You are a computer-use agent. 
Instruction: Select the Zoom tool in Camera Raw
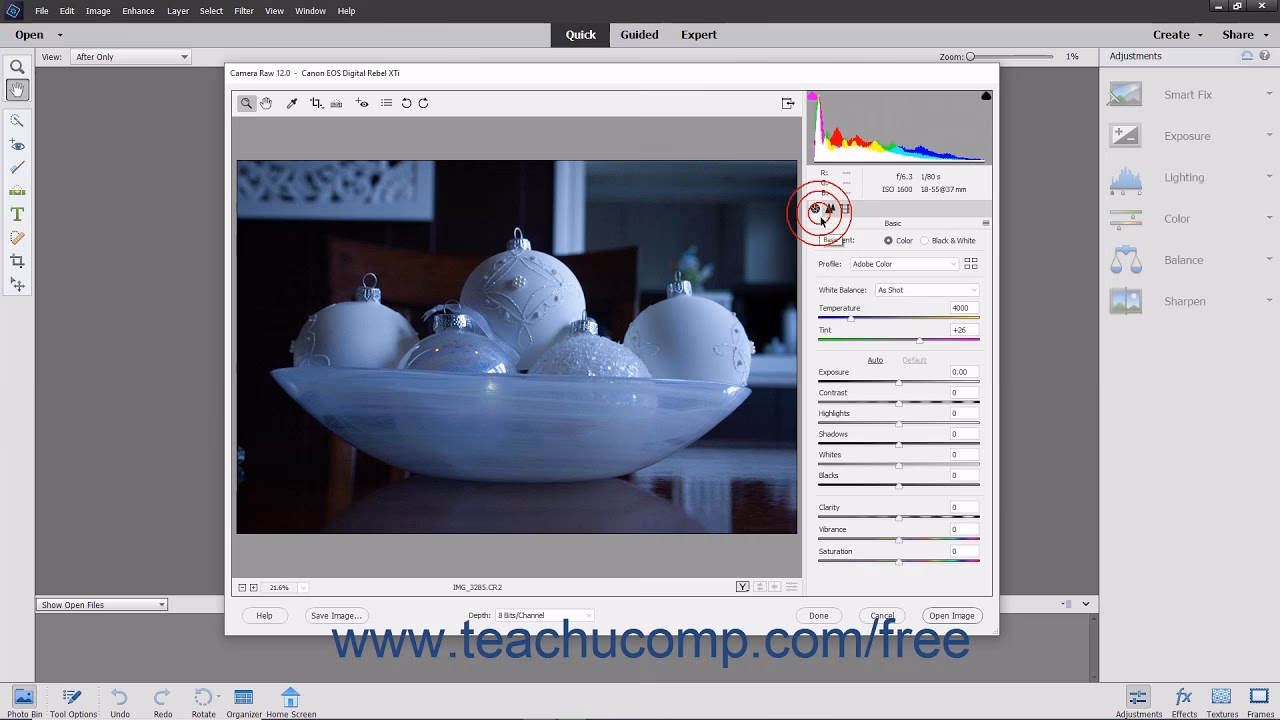pos(246,103)
